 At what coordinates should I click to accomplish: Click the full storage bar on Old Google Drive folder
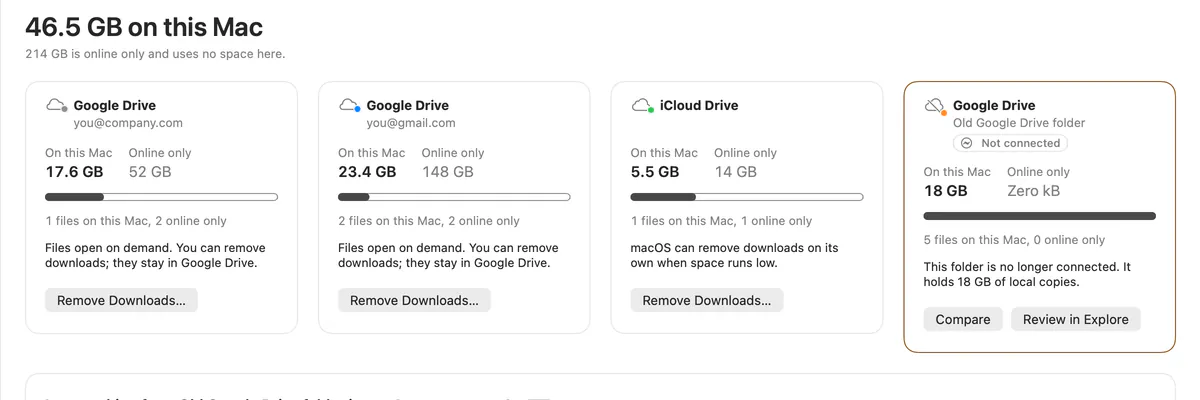point(1040,216)
